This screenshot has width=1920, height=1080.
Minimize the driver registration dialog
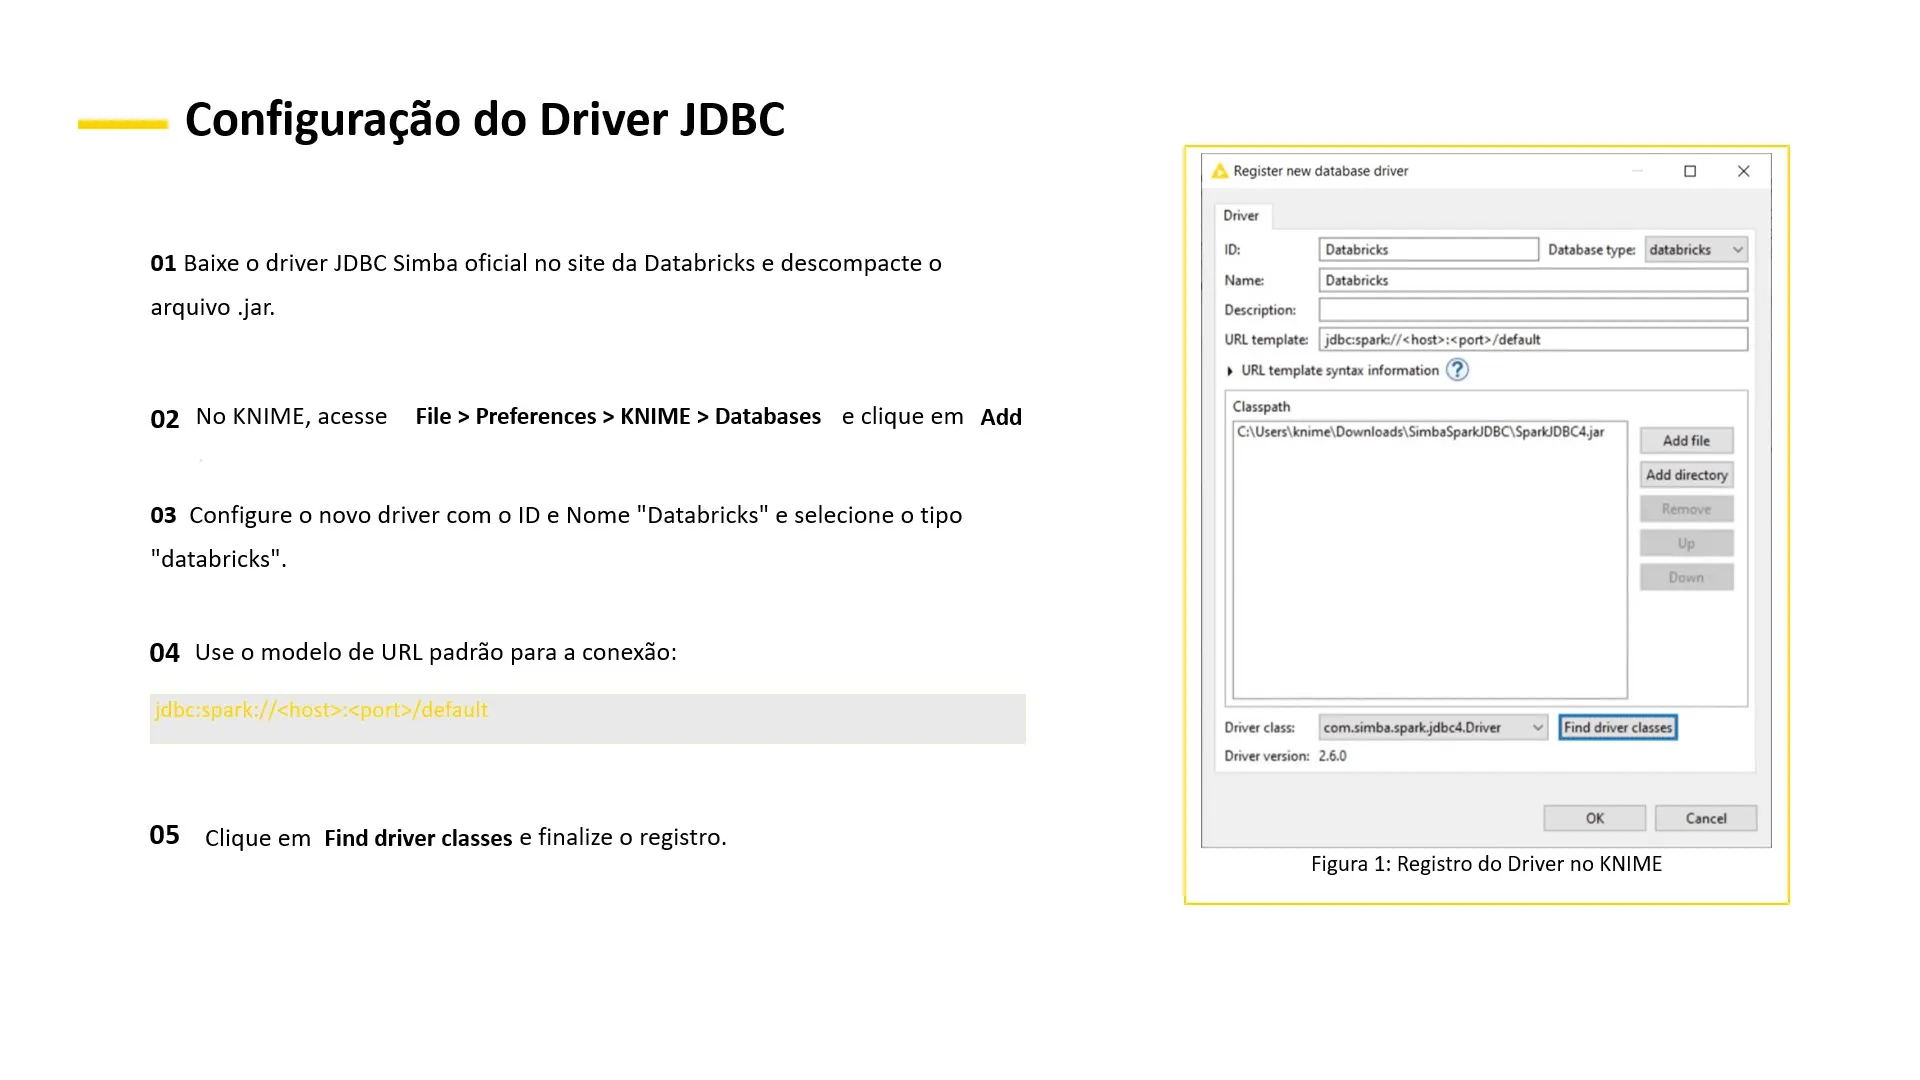pos(1638,171)
